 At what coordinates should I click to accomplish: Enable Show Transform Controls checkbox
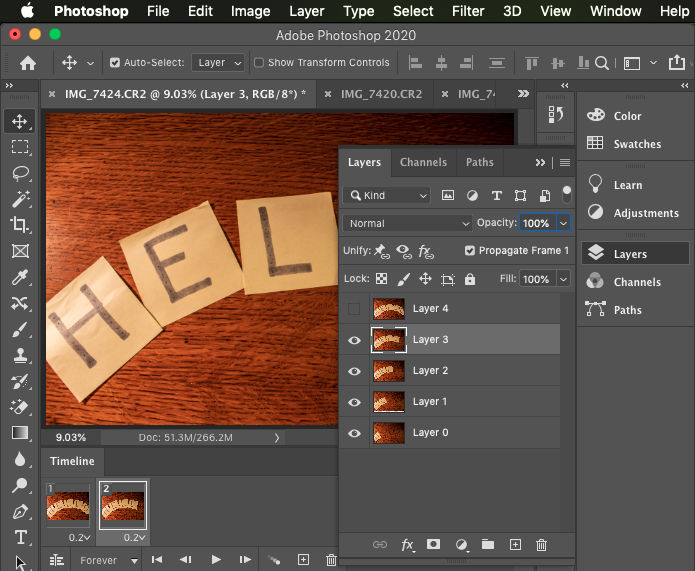[259, 62]
